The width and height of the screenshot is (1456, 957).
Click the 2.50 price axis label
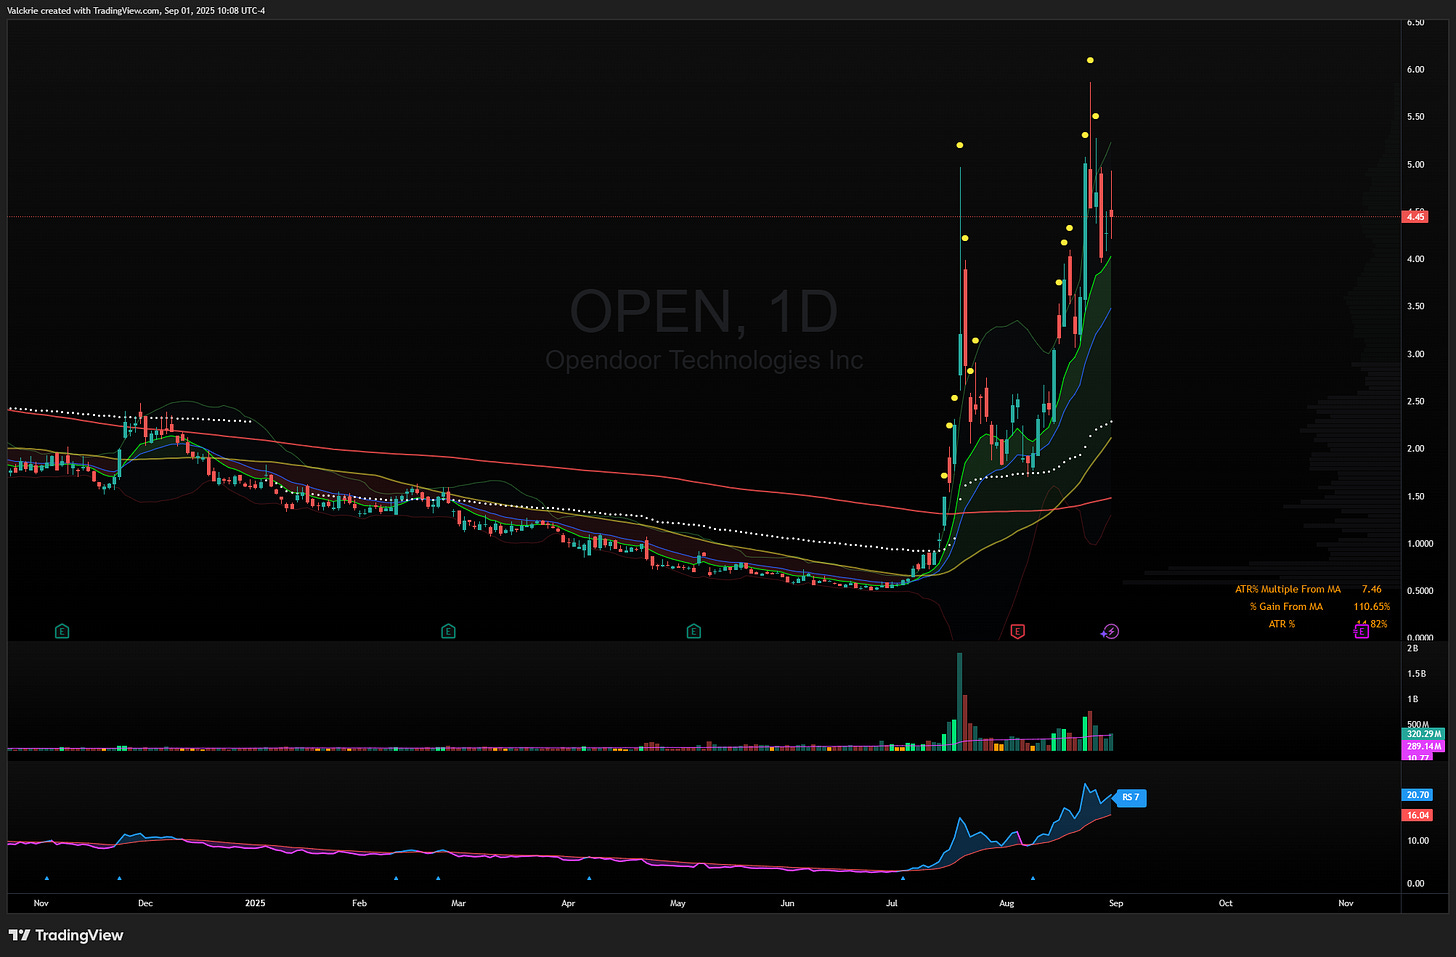[x=1415, y=402]
